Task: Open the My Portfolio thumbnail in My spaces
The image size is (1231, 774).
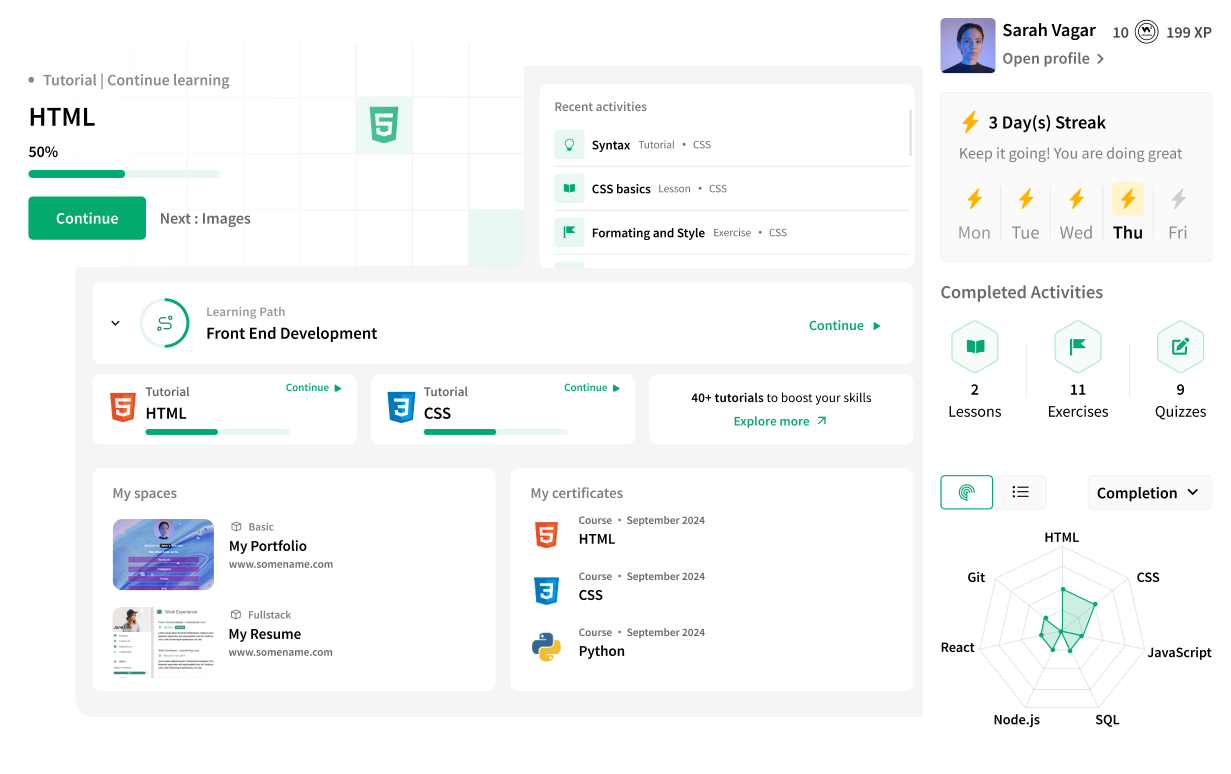Action: coord(163,554)
